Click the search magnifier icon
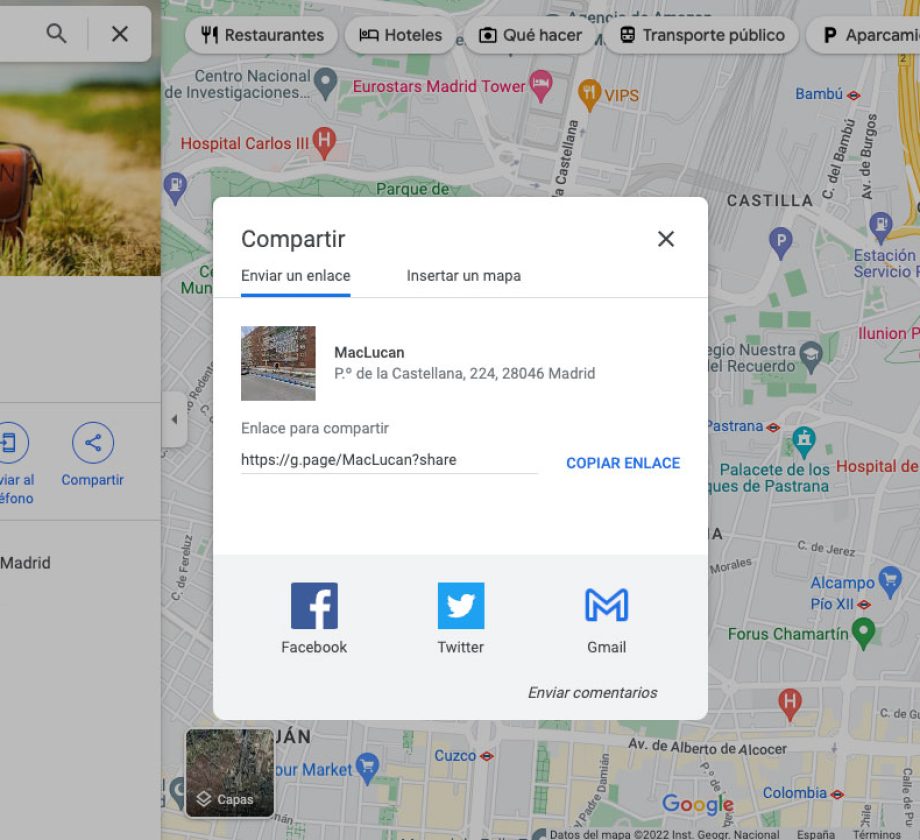Viewport: 920px width, 840px height. click(57, 34)
